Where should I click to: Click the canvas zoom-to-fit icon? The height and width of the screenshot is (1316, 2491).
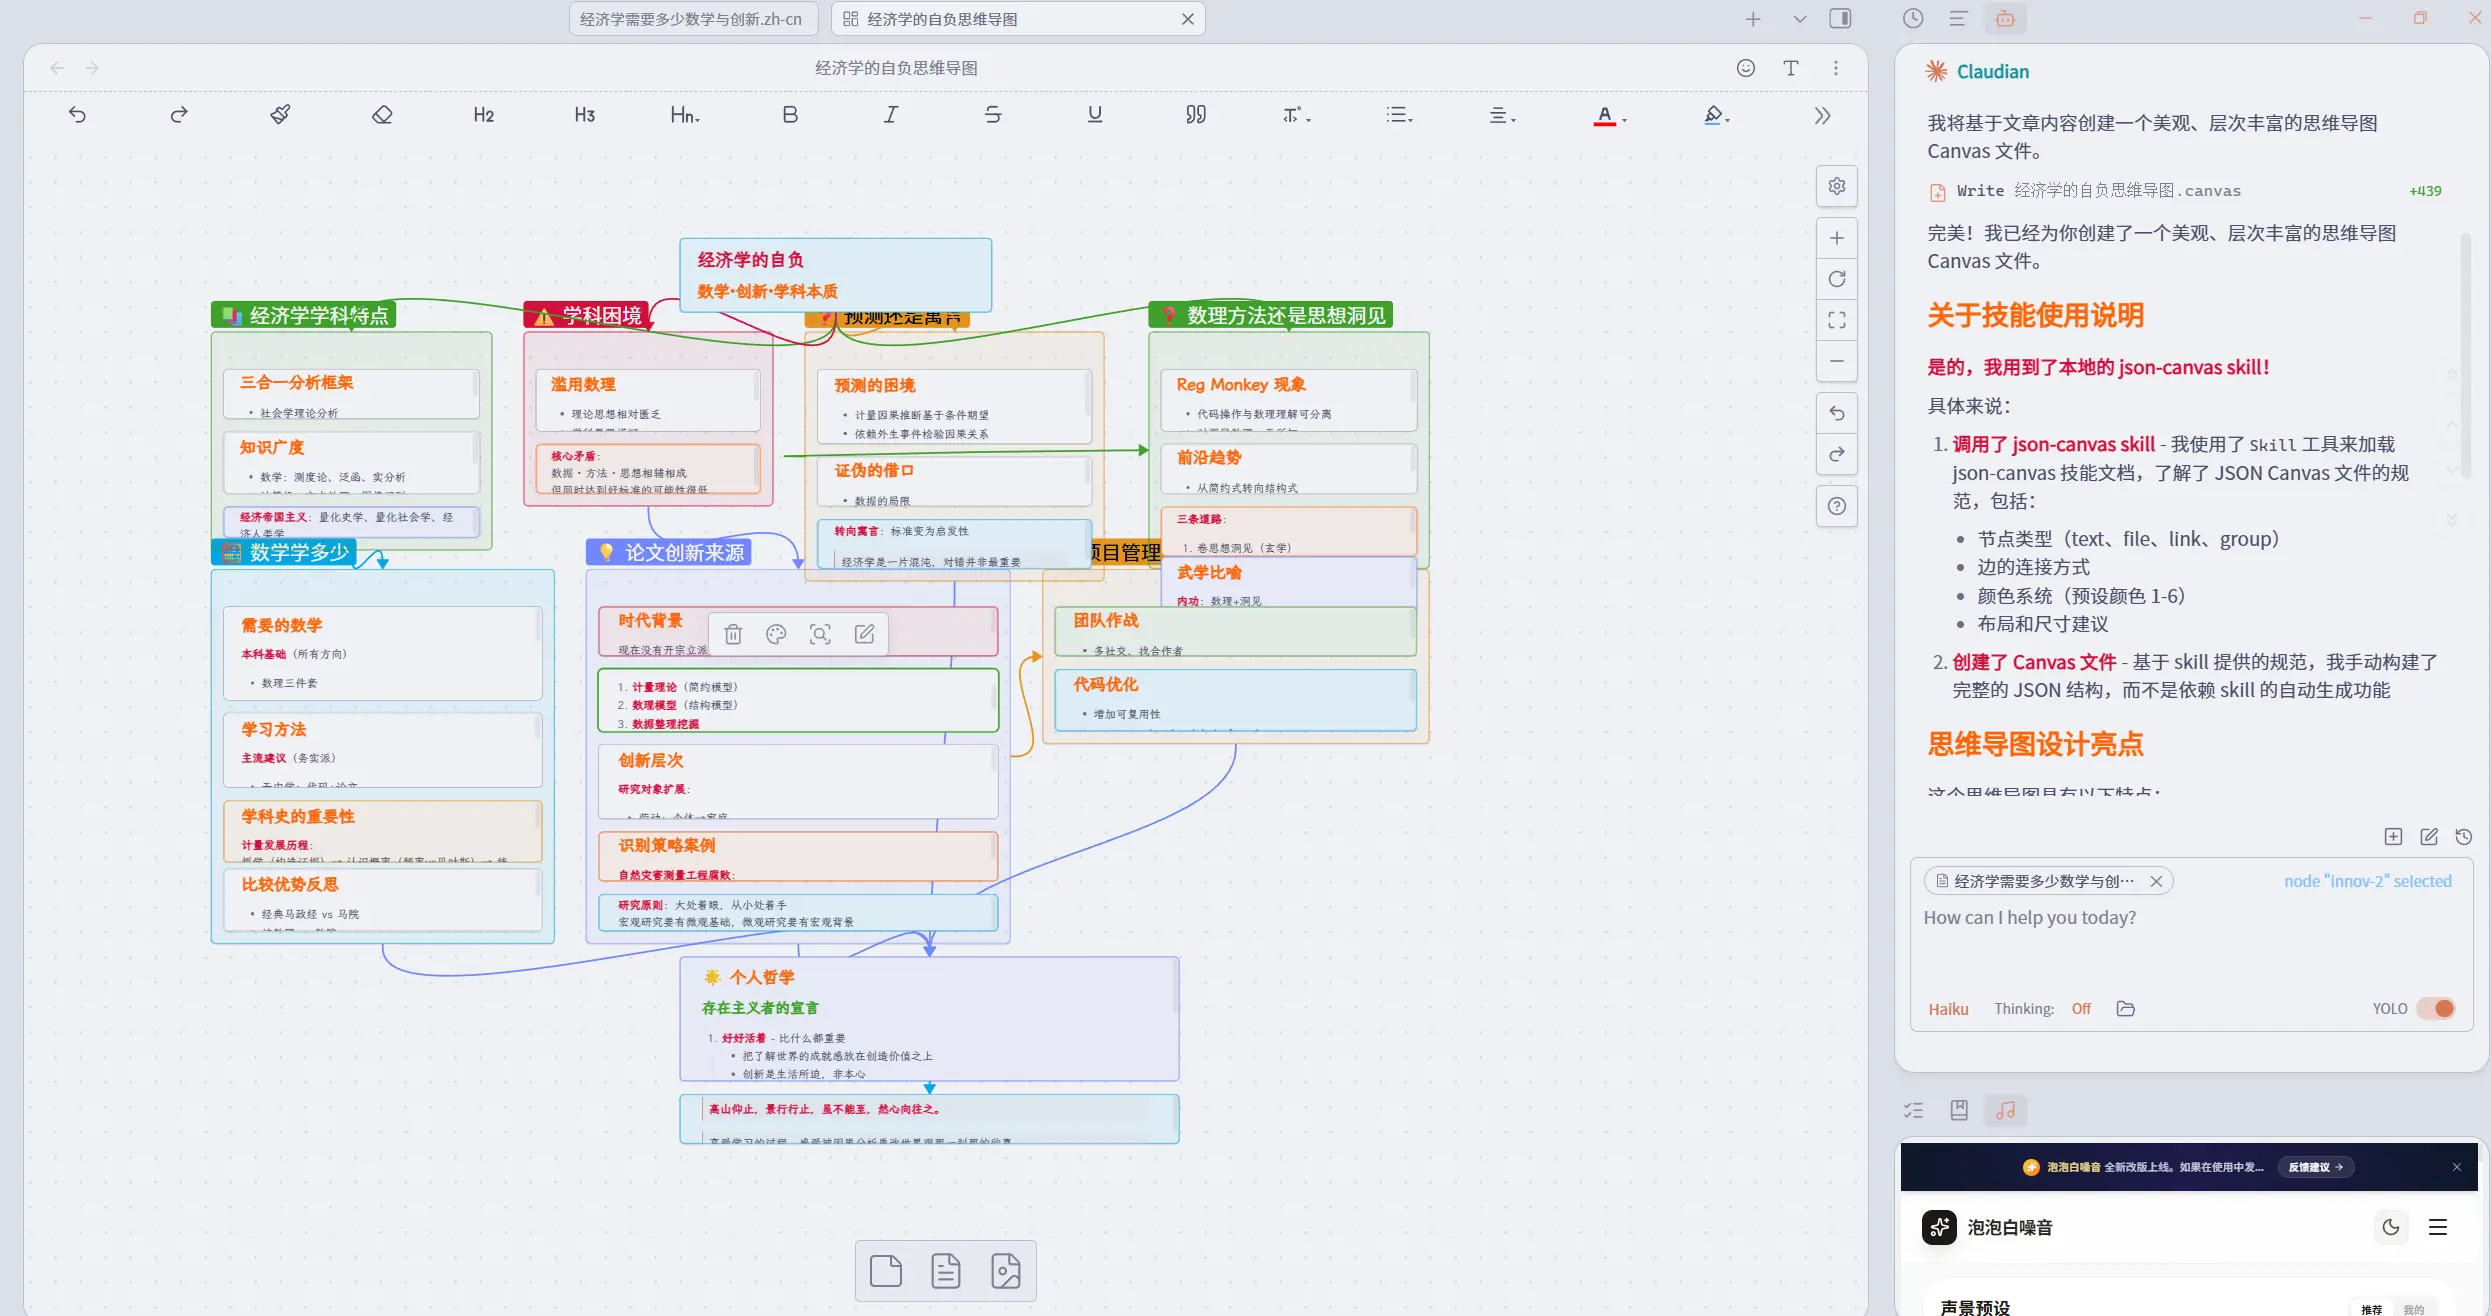[1836, 320]
